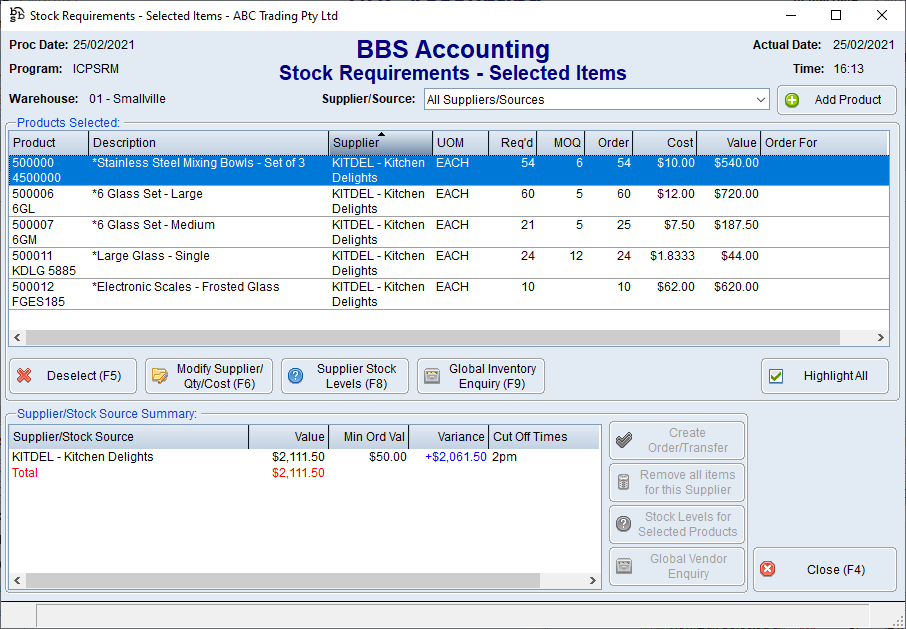Select KITDEL - Kitchen Delights summary row

[83, 457]
